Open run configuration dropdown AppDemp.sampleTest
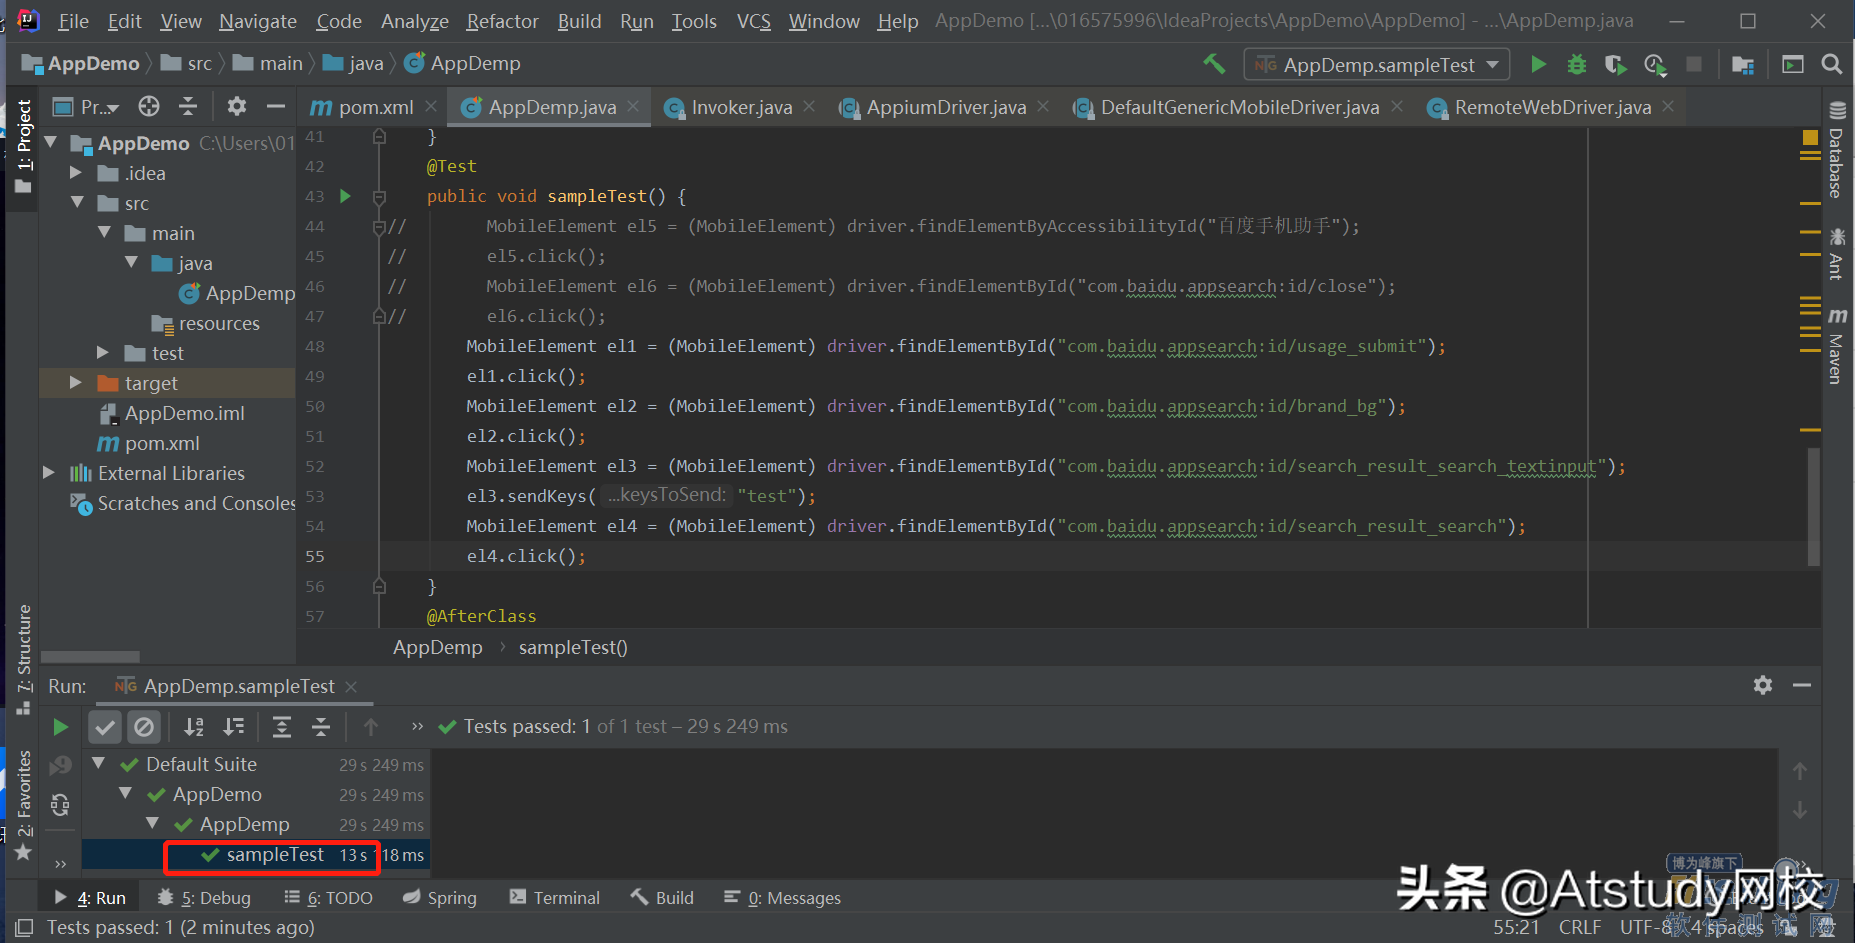 pyautogui.click(x=1377, y=65)
